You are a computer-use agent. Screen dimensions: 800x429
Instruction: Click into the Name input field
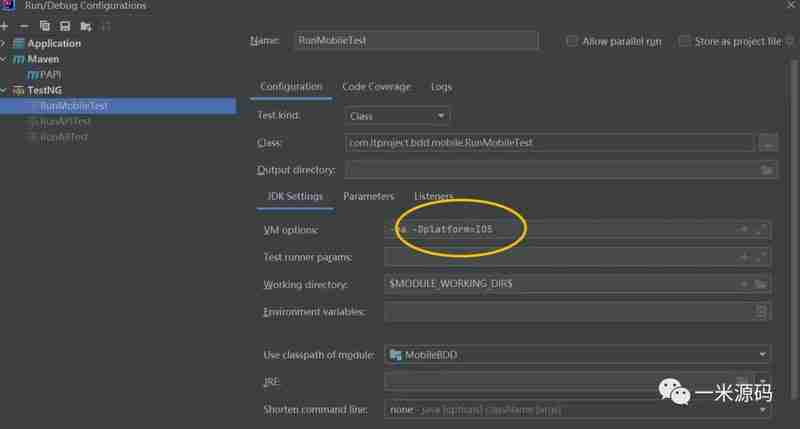416,40
